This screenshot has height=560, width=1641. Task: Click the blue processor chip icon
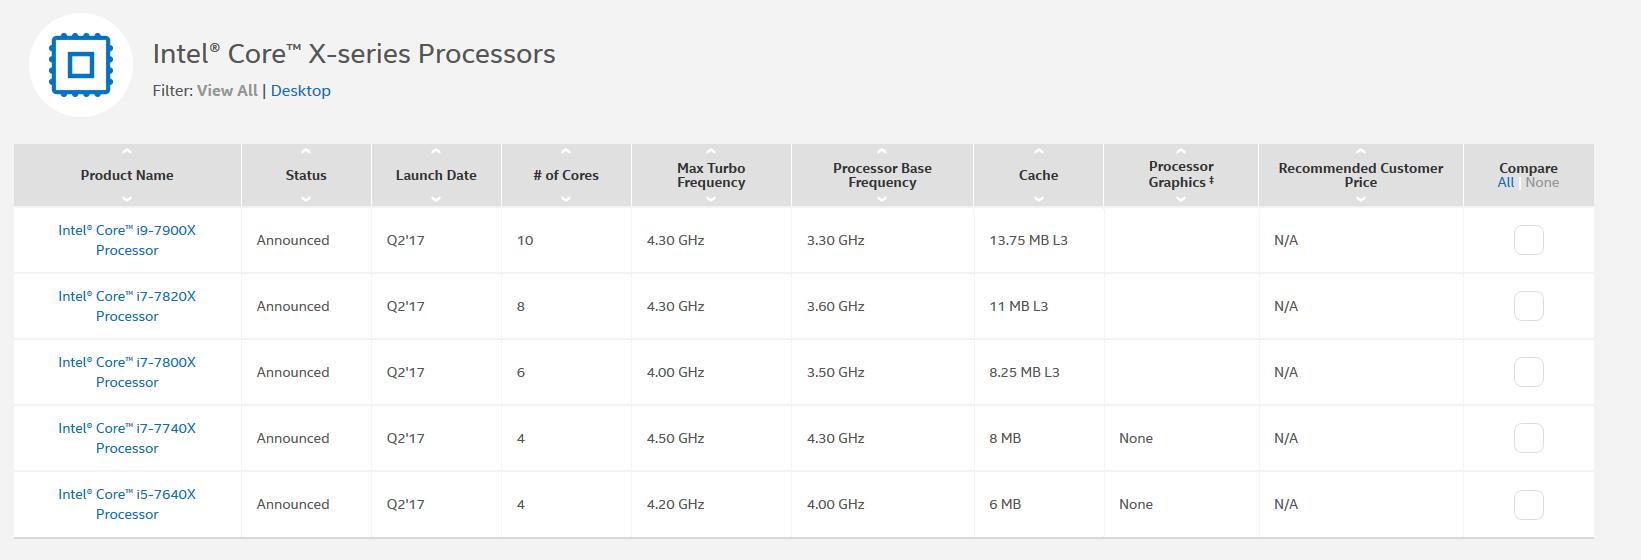tap(80, 66)
